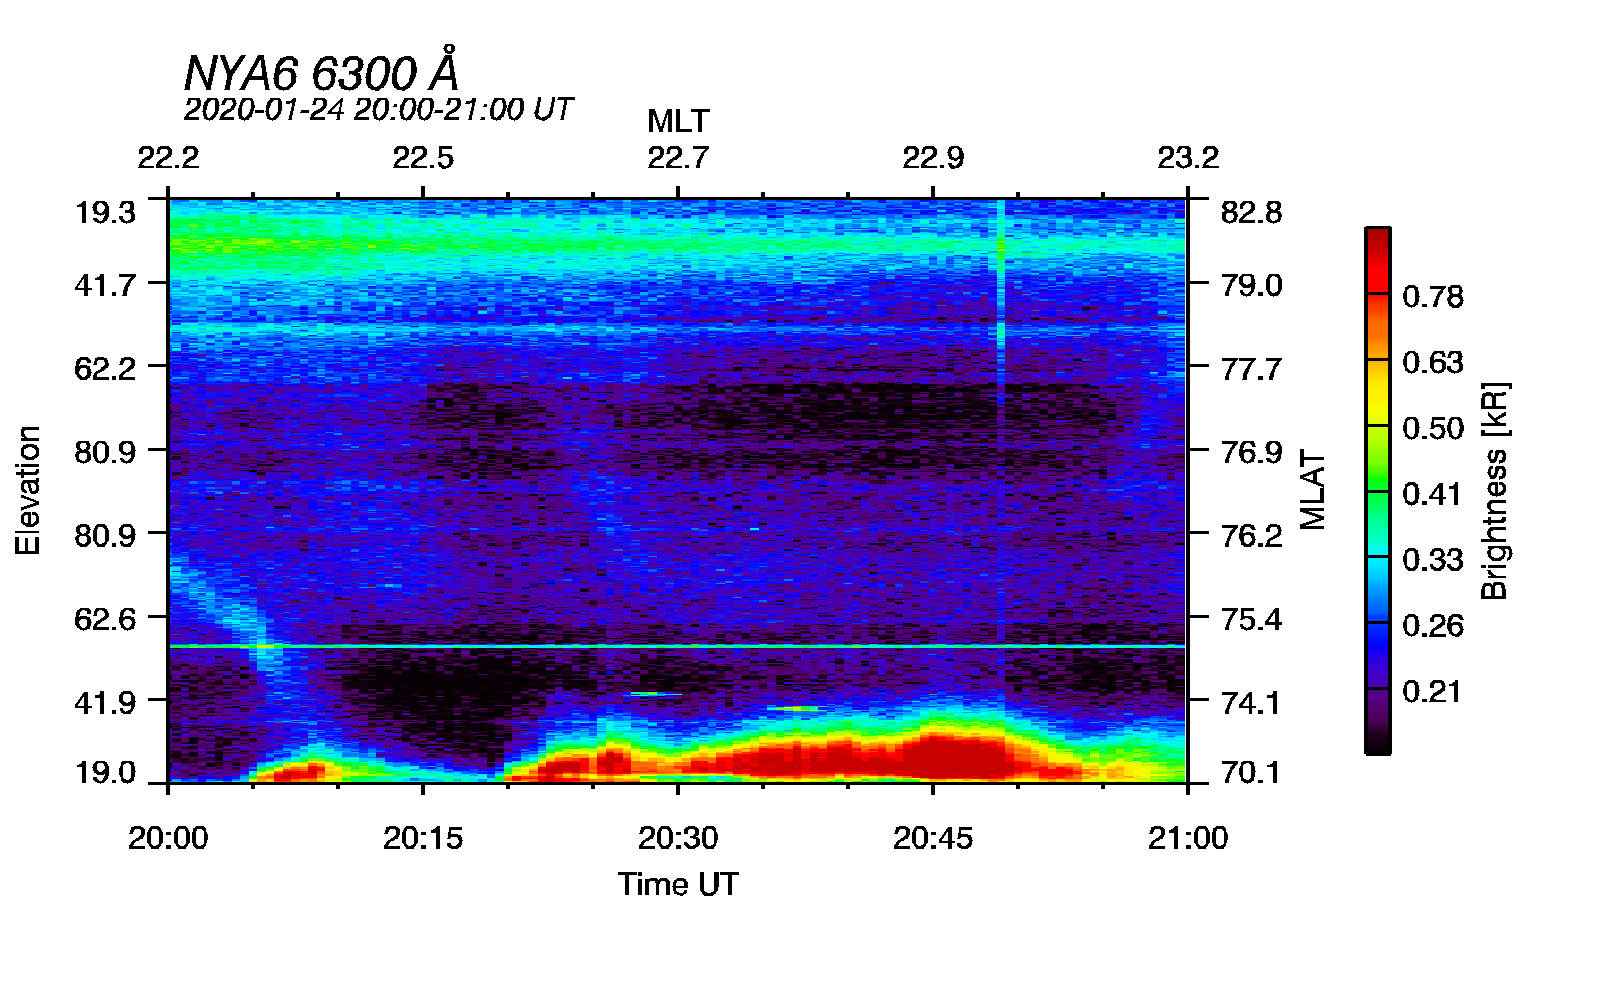1600x1000 pixels.
Task: Select the elevation tick 19.0
Action: point(105,772)
